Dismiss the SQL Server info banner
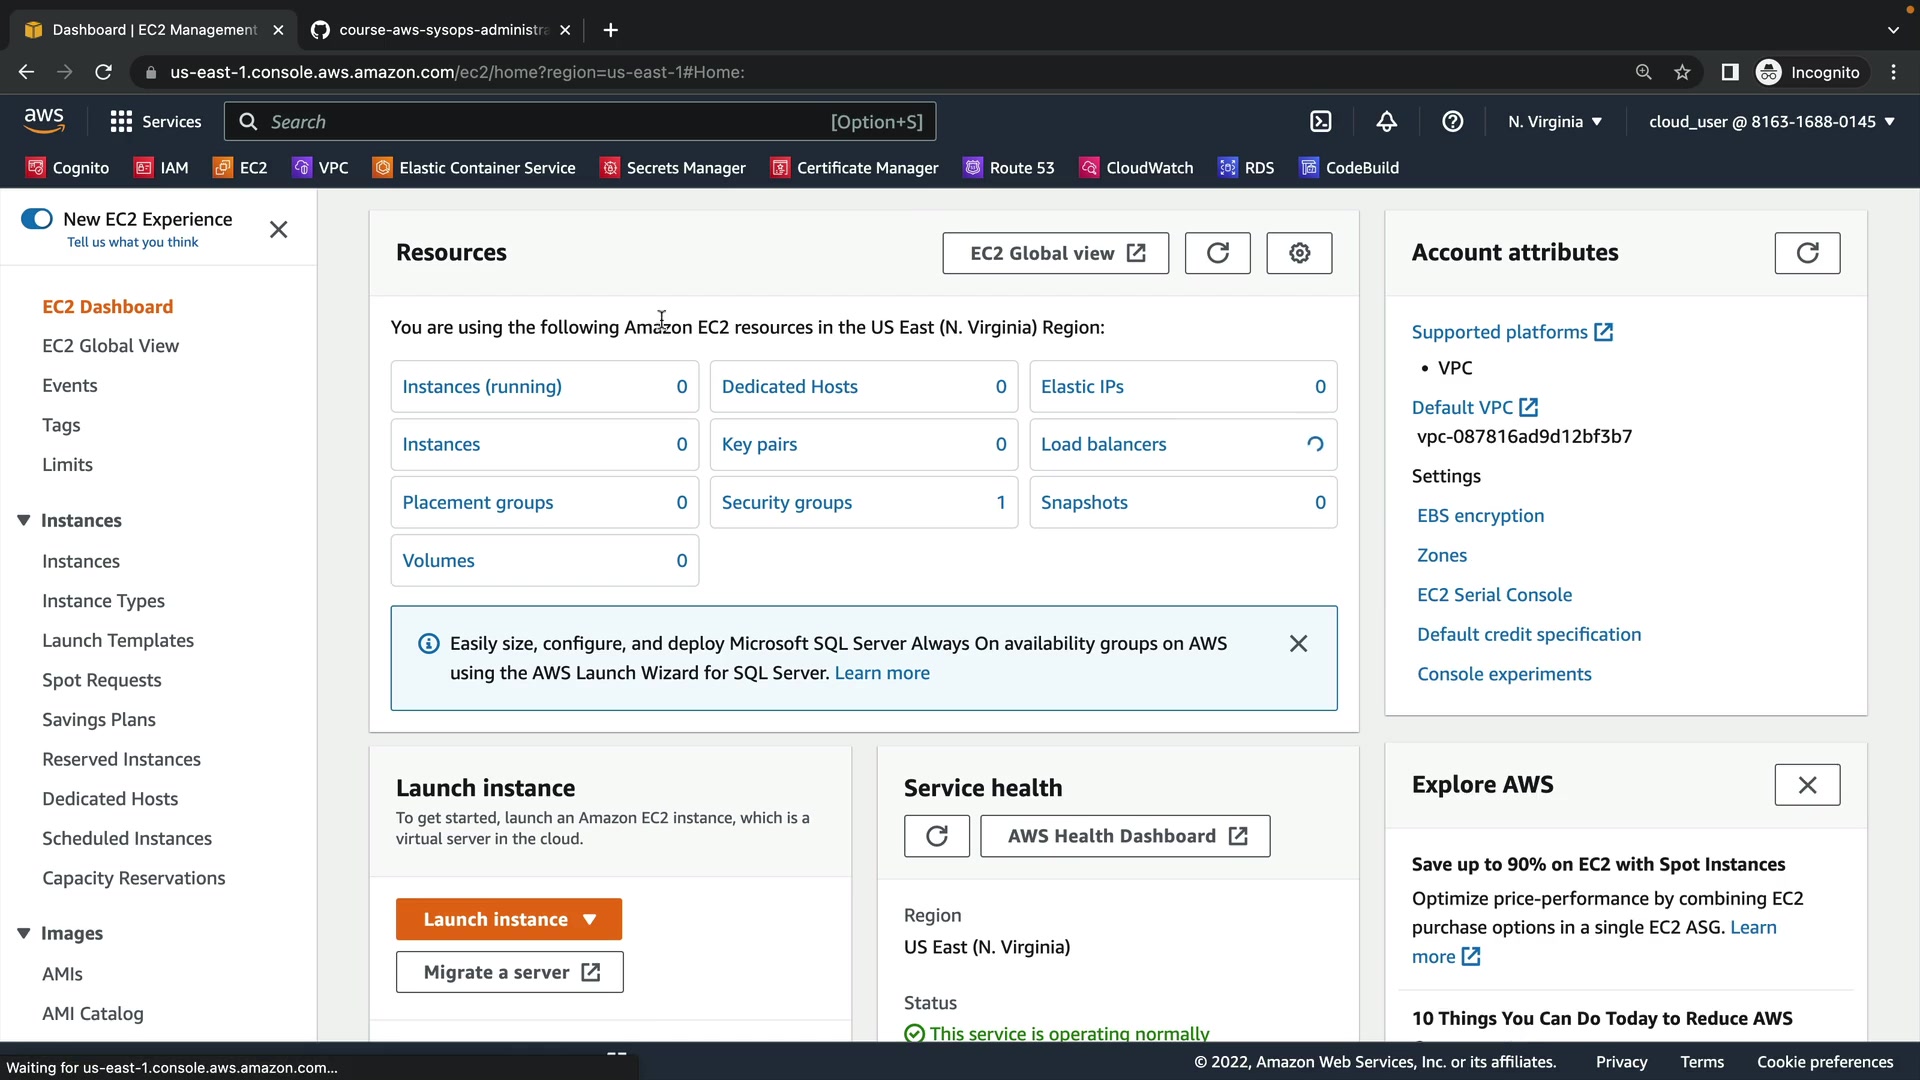The image size is (1920, 1080). [x=1298, y=644]
